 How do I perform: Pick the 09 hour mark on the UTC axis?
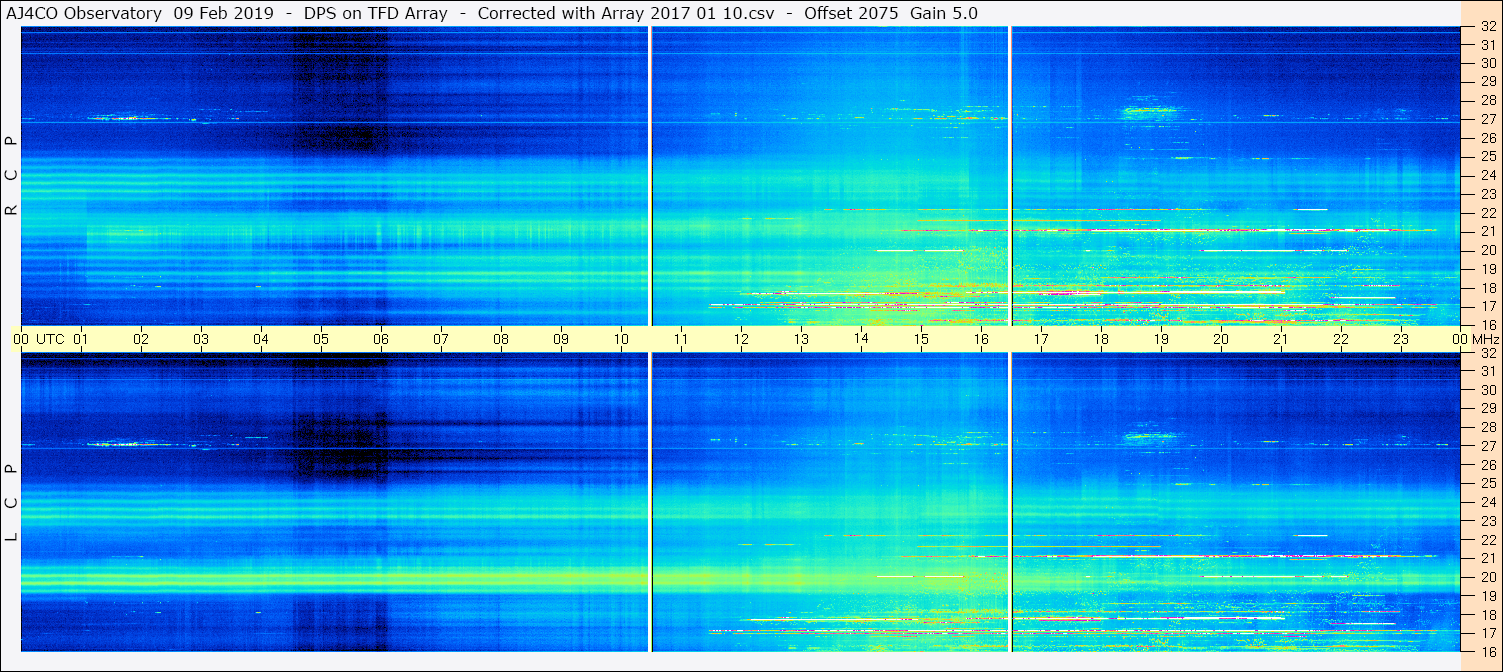coord(561,339)
